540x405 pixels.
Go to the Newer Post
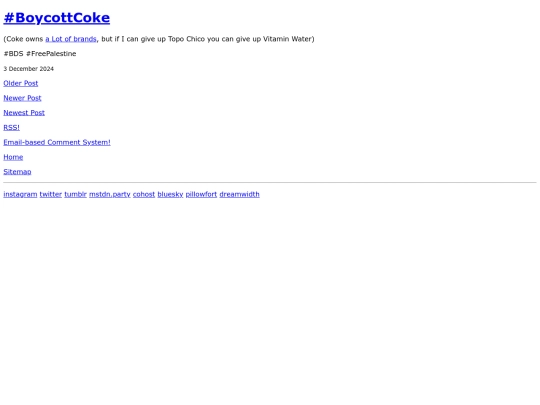click(22, 98)
